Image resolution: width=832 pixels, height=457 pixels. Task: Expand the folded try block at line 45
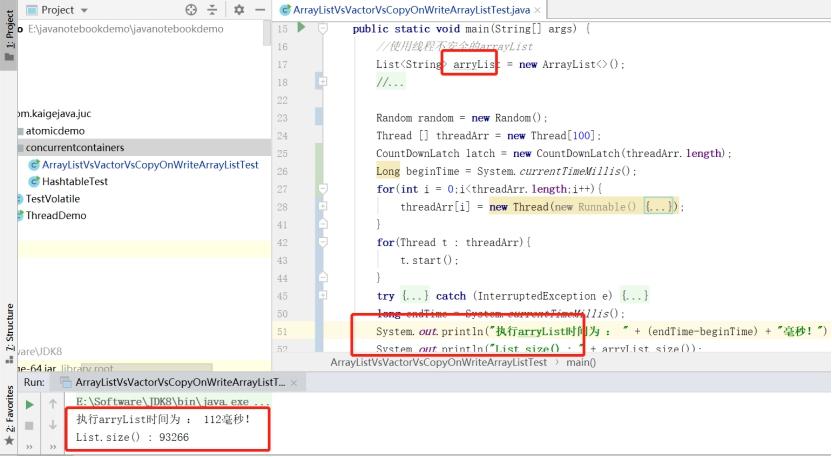[323, 296]
